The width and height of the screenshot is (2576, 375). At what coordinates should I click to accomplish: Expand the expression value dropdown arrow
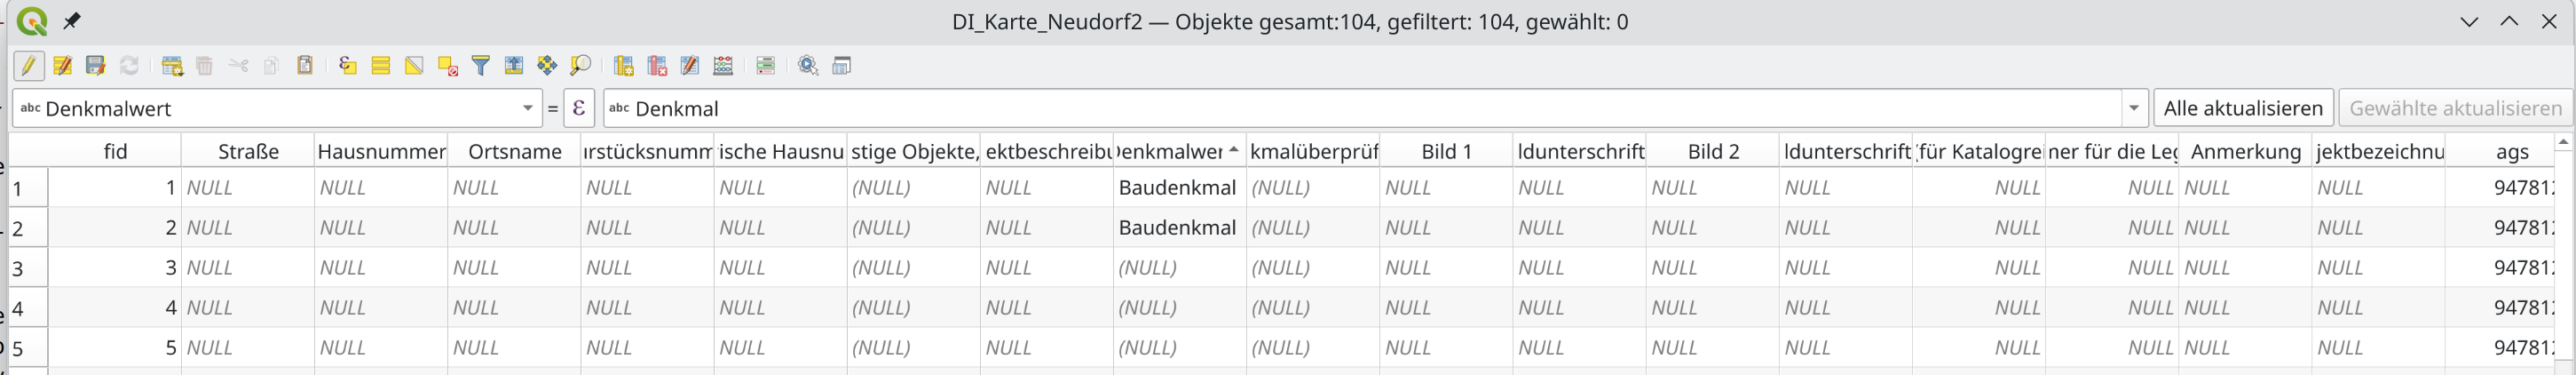2133,108
